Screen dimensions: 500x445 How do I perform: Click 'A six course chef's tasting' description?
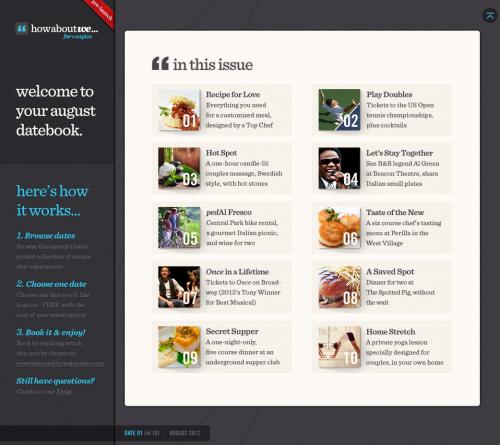(x=404, y=223)
